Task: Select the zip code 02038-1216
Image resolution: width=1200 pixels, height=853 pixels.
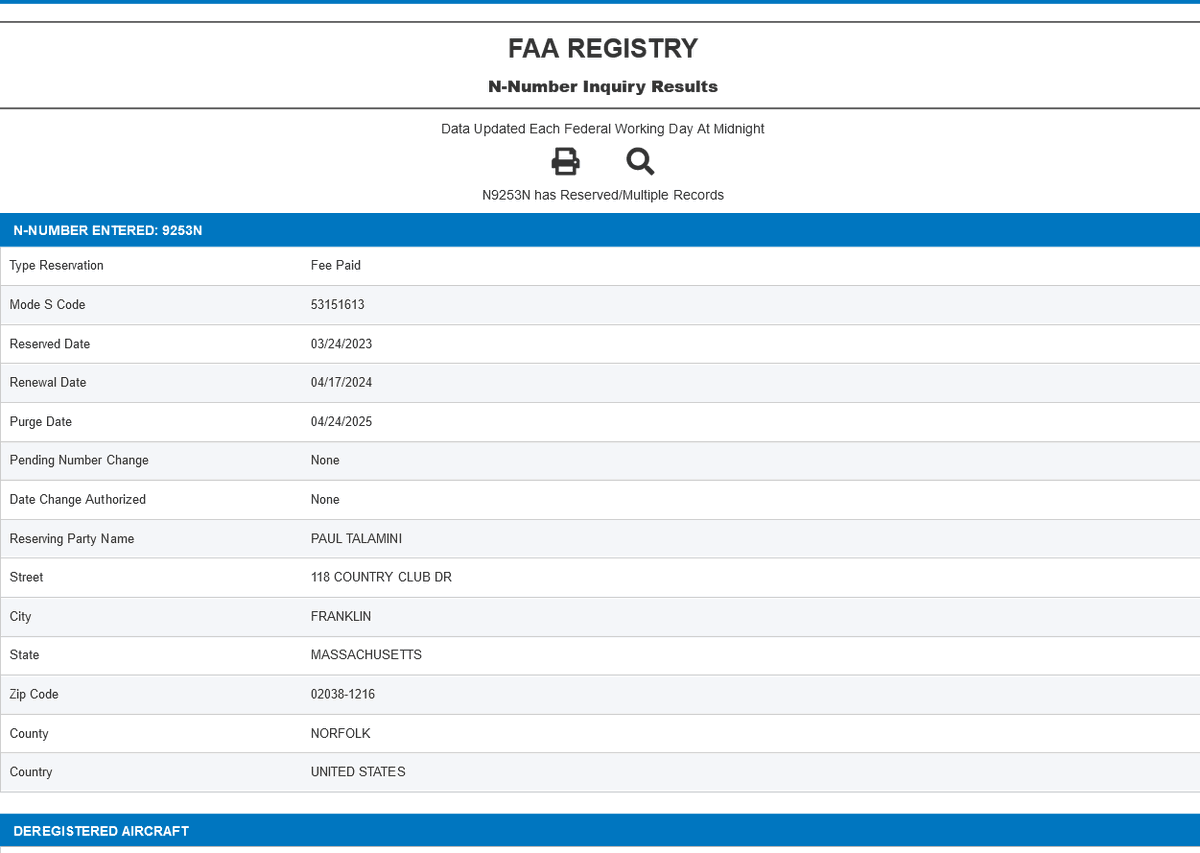Action: coord(343,694)
